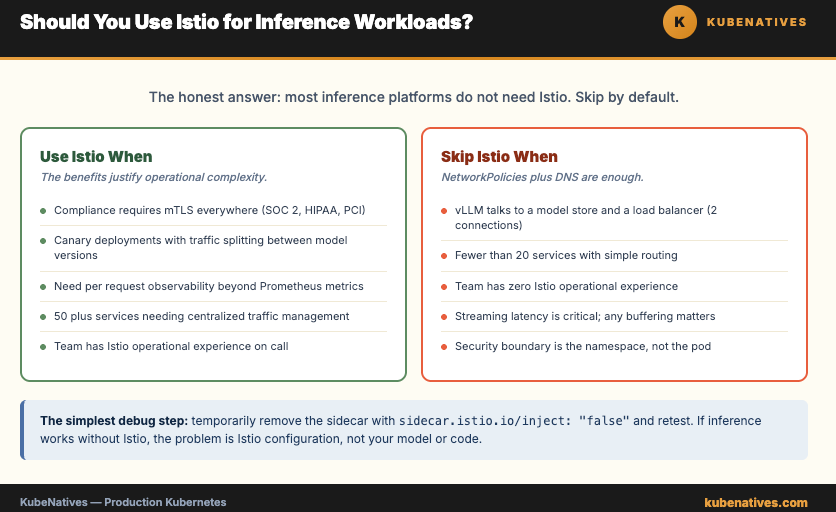The height and width of the screenshot is (512, 836).
Task: Click the 'sidecar.istio.io/inject: "false"' code snippet
Action: (514, 421)
